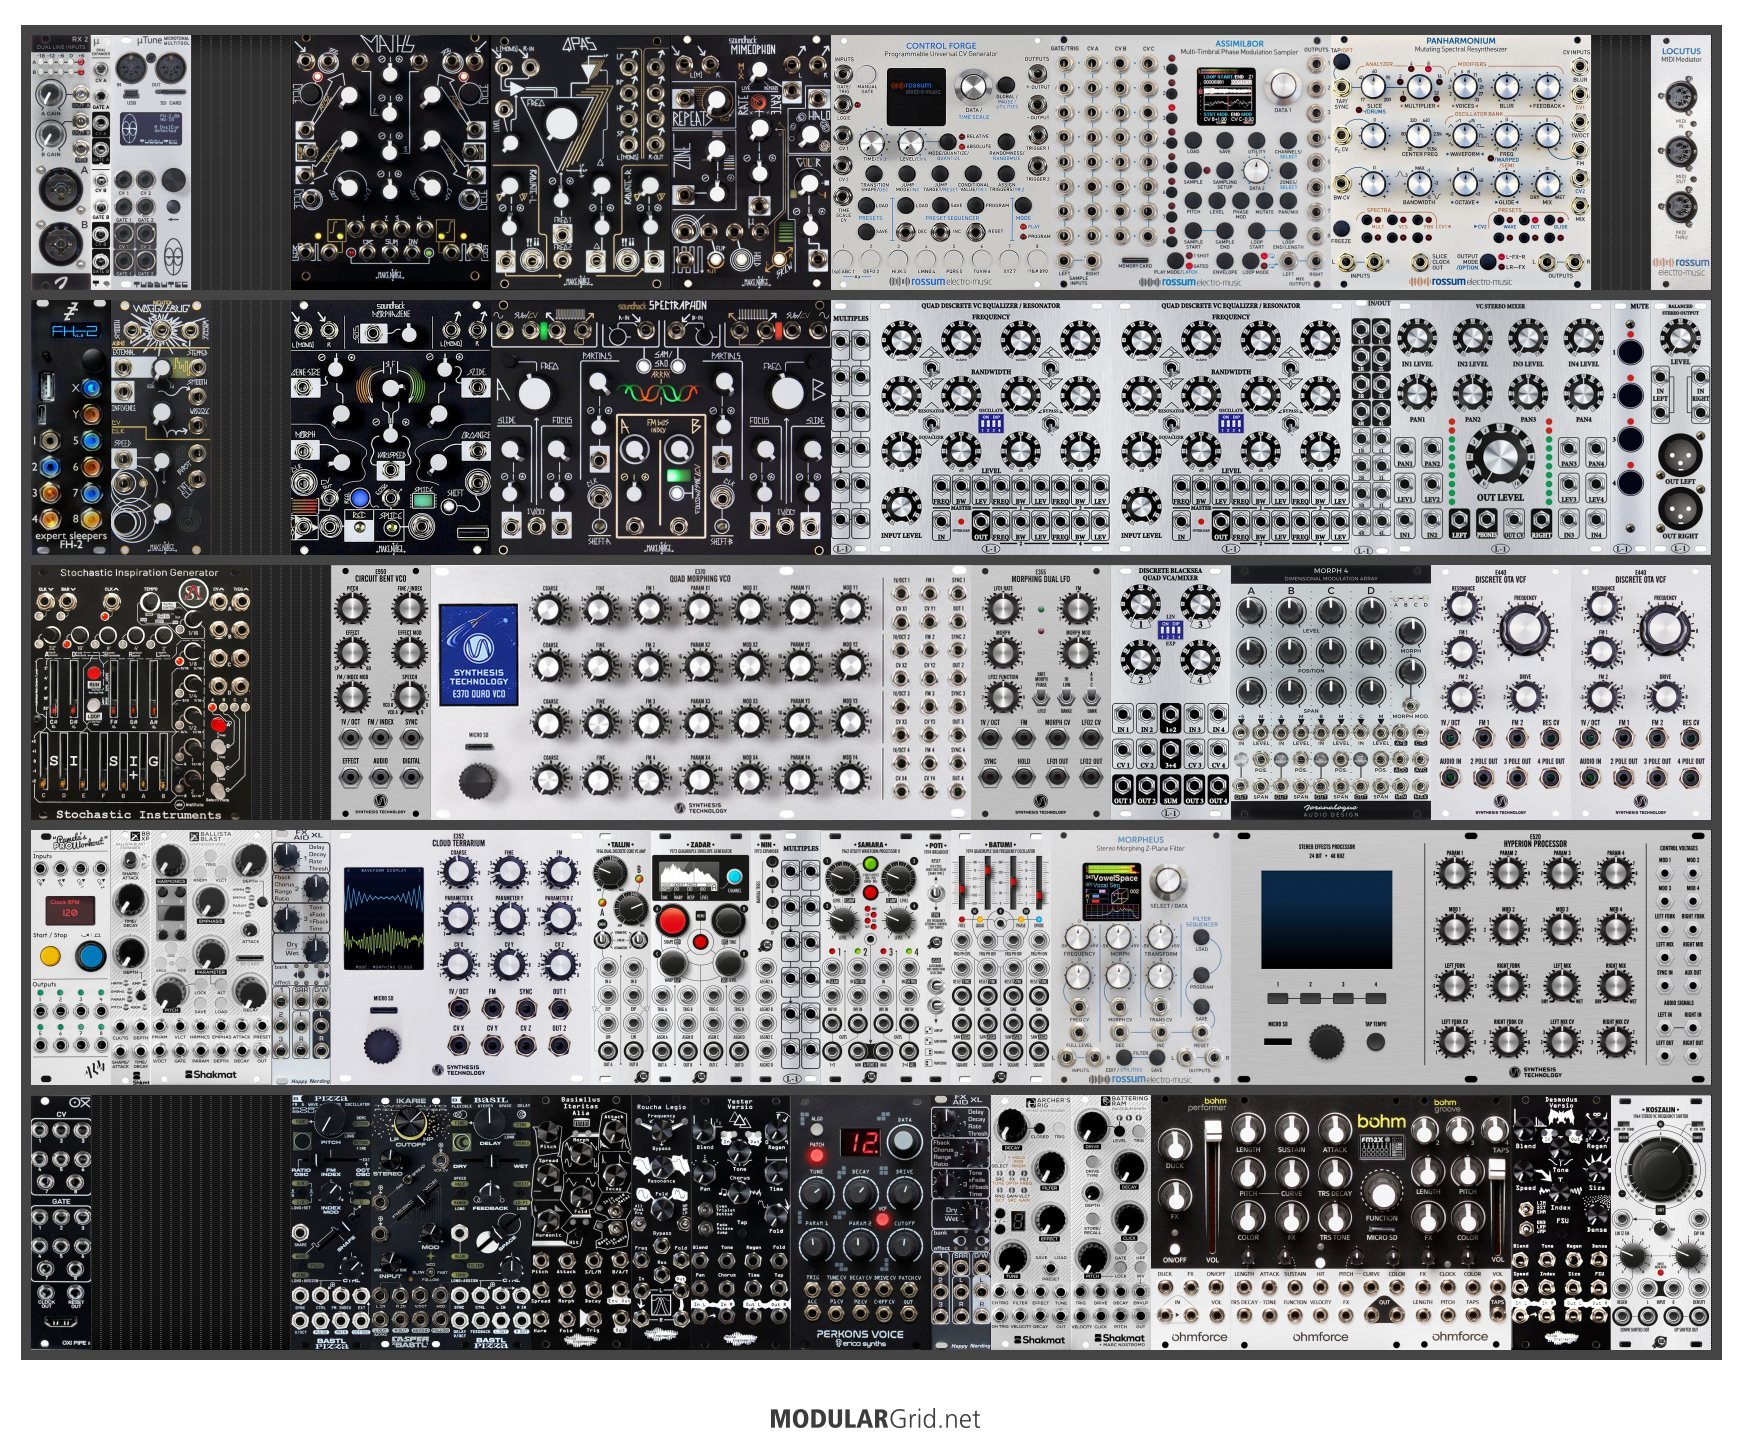Toggle the channel 4 button on the MUTE module
1752x1440 pixels.
pyautogui.click(x=1630, y=483)
